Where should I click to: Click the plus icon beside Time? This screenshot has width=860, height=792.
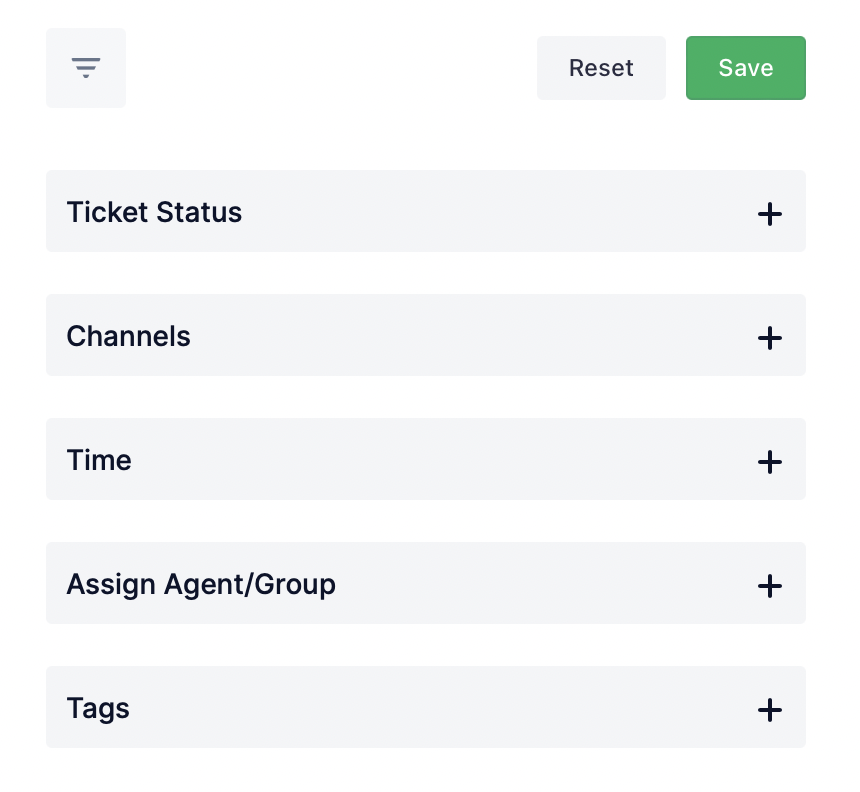[x=769, y=461]
